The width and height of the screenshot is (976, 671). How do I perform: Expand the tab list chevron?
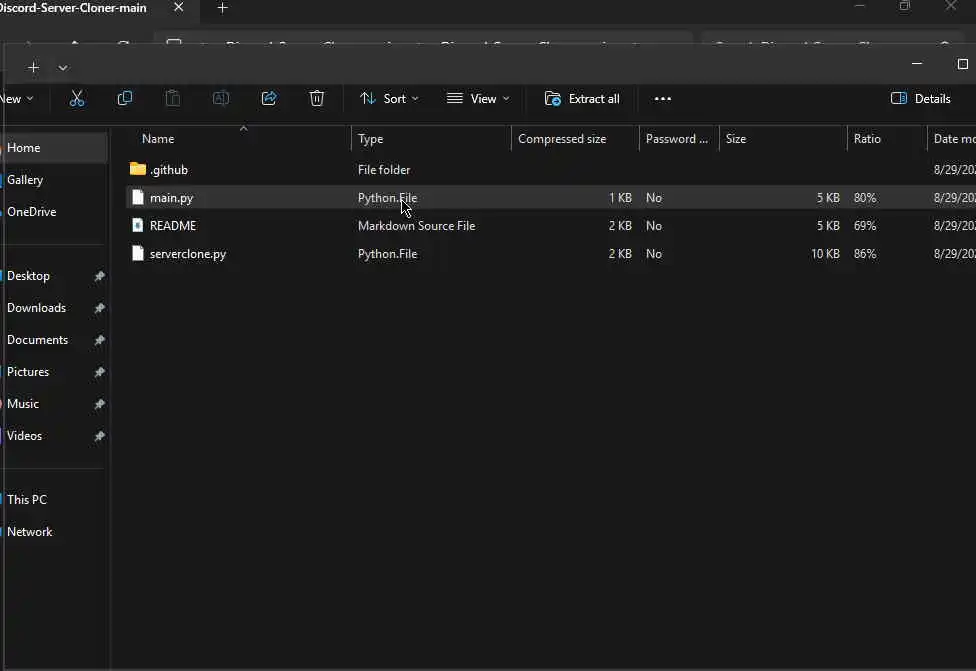(63, 67)
